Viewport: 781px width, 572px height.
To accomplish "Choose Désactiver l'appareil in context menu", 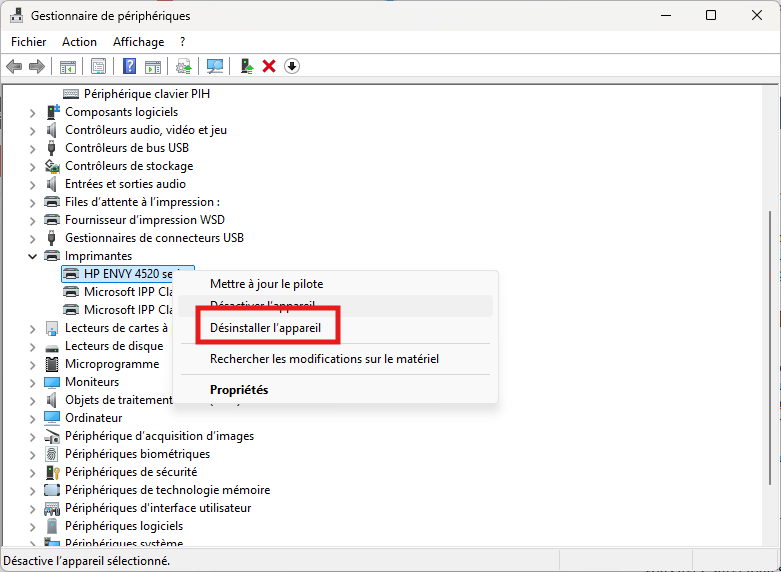I will coord(335,305).
